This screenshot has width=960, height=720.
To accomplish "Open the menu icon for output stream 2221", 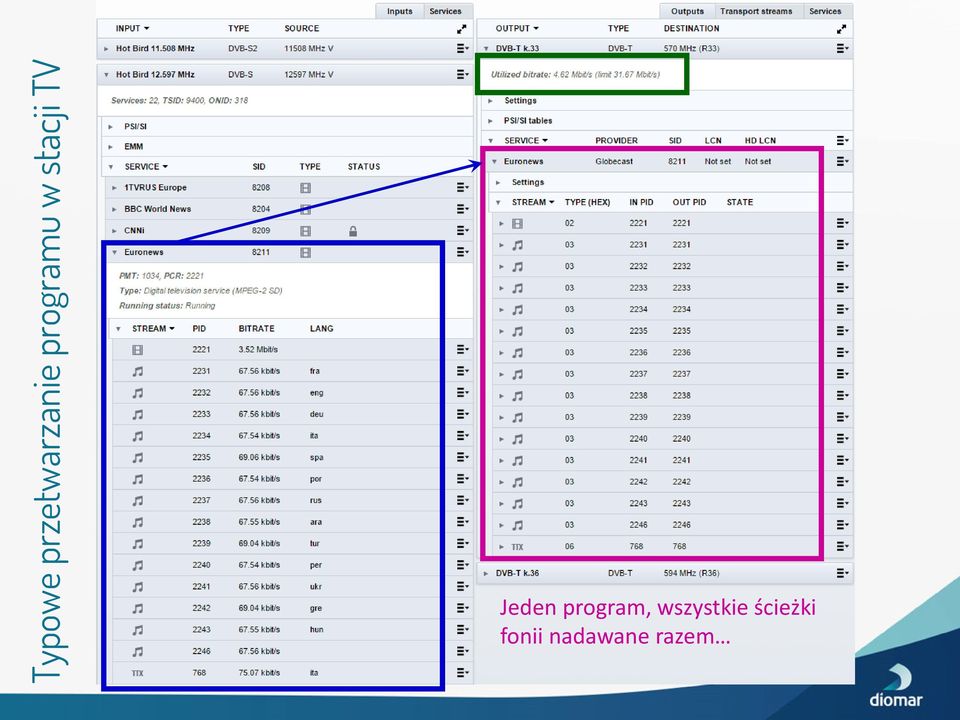I will point(843,223).
